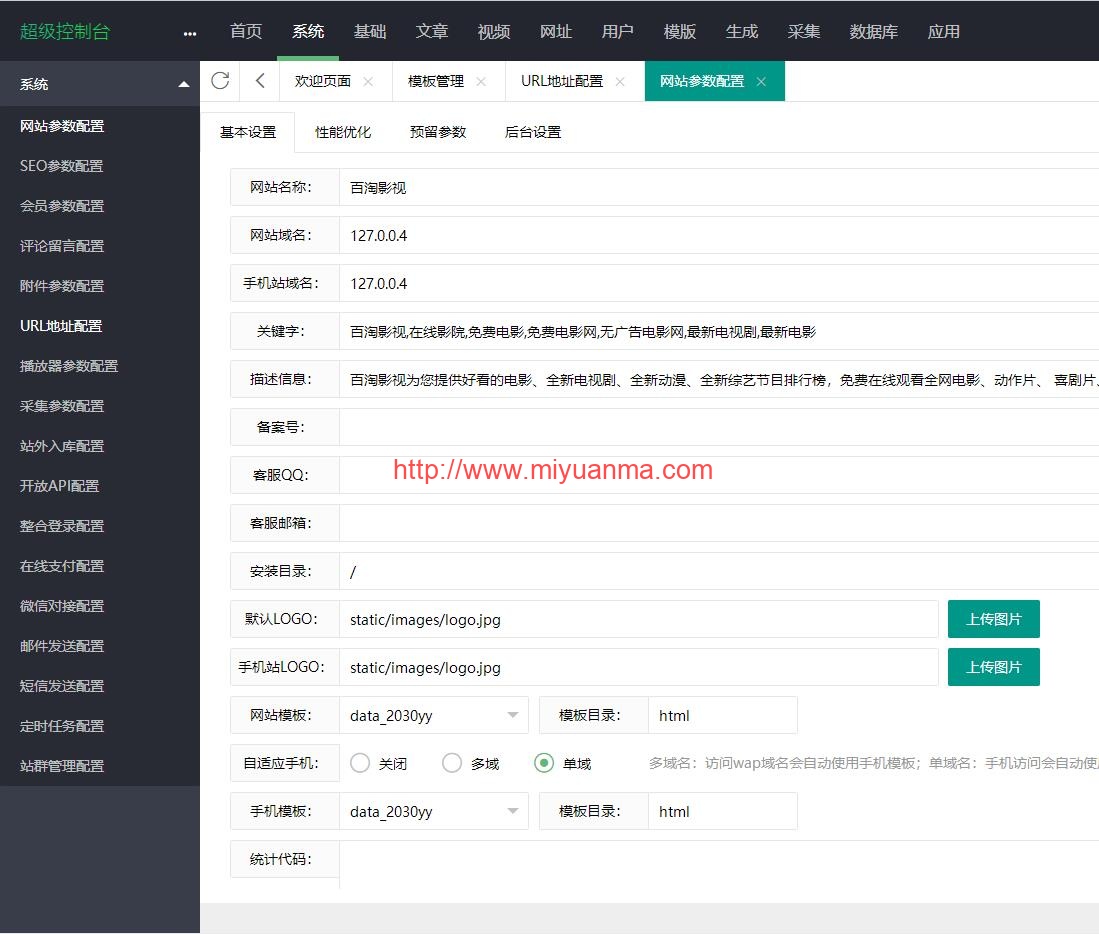This screenshot has width=1099, height=934.
Task: Open the 网站模板 dropdown
Action: point(434,715)
